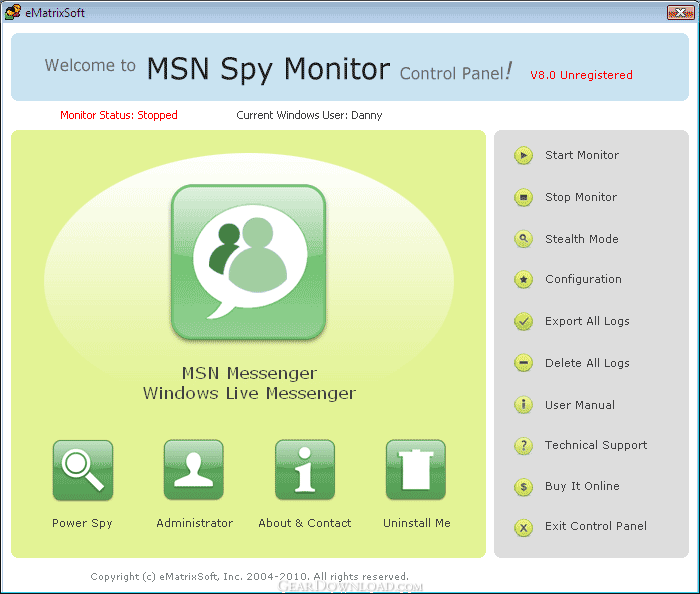Click the Stealth Mode magnifier icon
The width and height of the screenshot is (700, 594).
tap(523, 239)
